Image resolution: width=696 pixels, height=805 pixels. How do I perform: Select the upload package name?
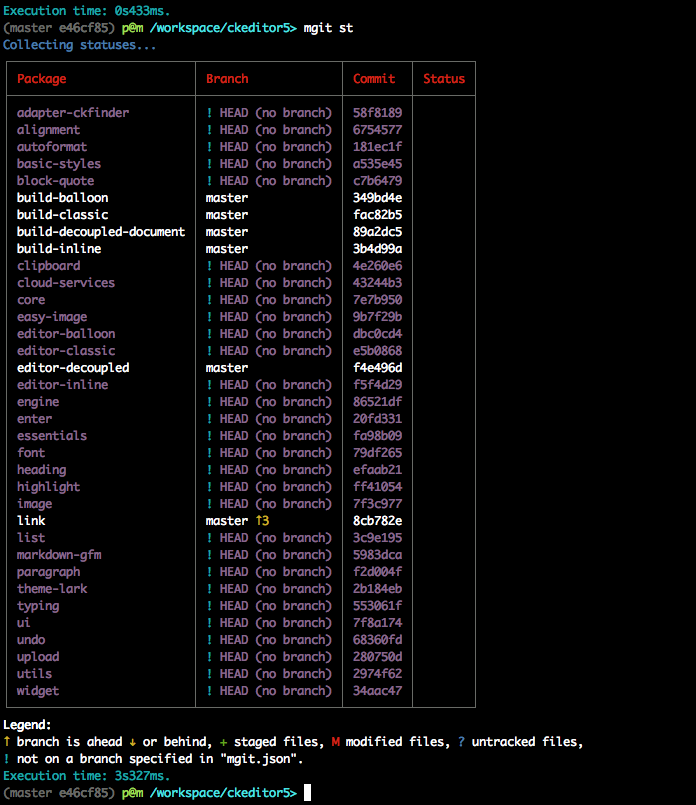[x=38, y=657]
